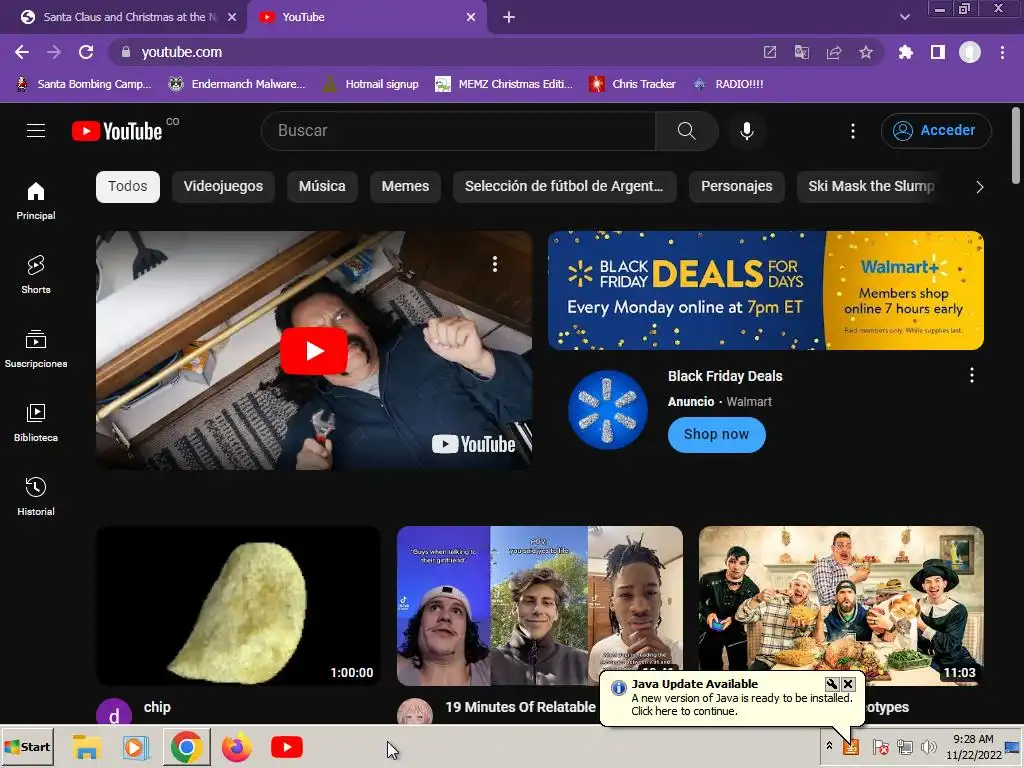The height and width of the screenshot is (768, 1024).
Task: Bookmark this tab with the star
Action: pyautogui.click(x=866, y=52)
